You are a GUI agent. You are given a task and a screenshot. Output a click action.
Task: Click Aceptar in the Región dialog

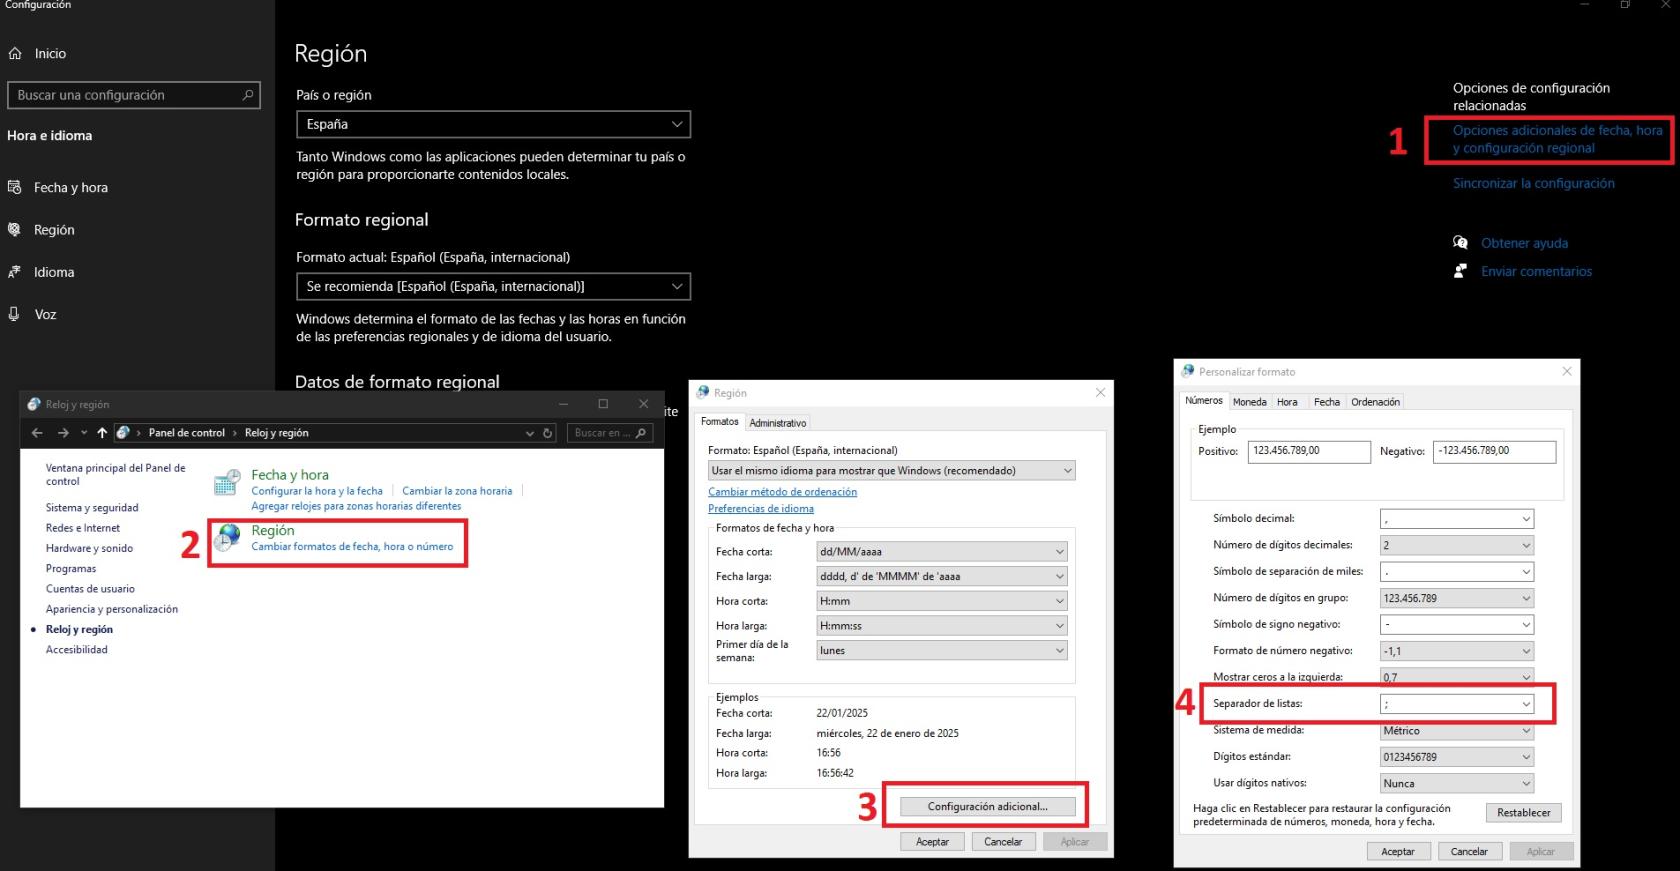tap(932, 842)
